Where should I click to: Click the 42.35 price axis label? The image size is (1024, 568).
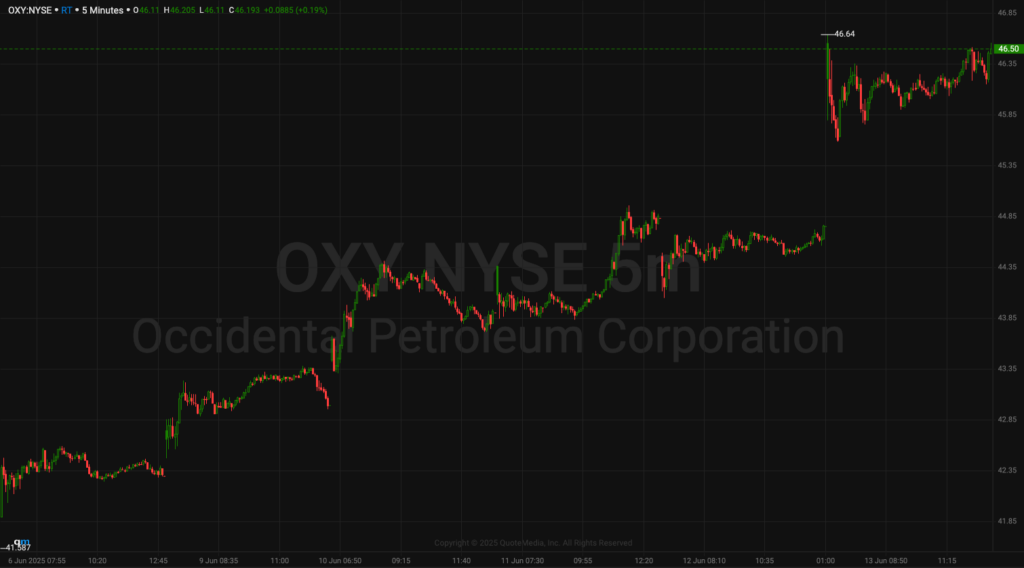[x=1007, y=470]
